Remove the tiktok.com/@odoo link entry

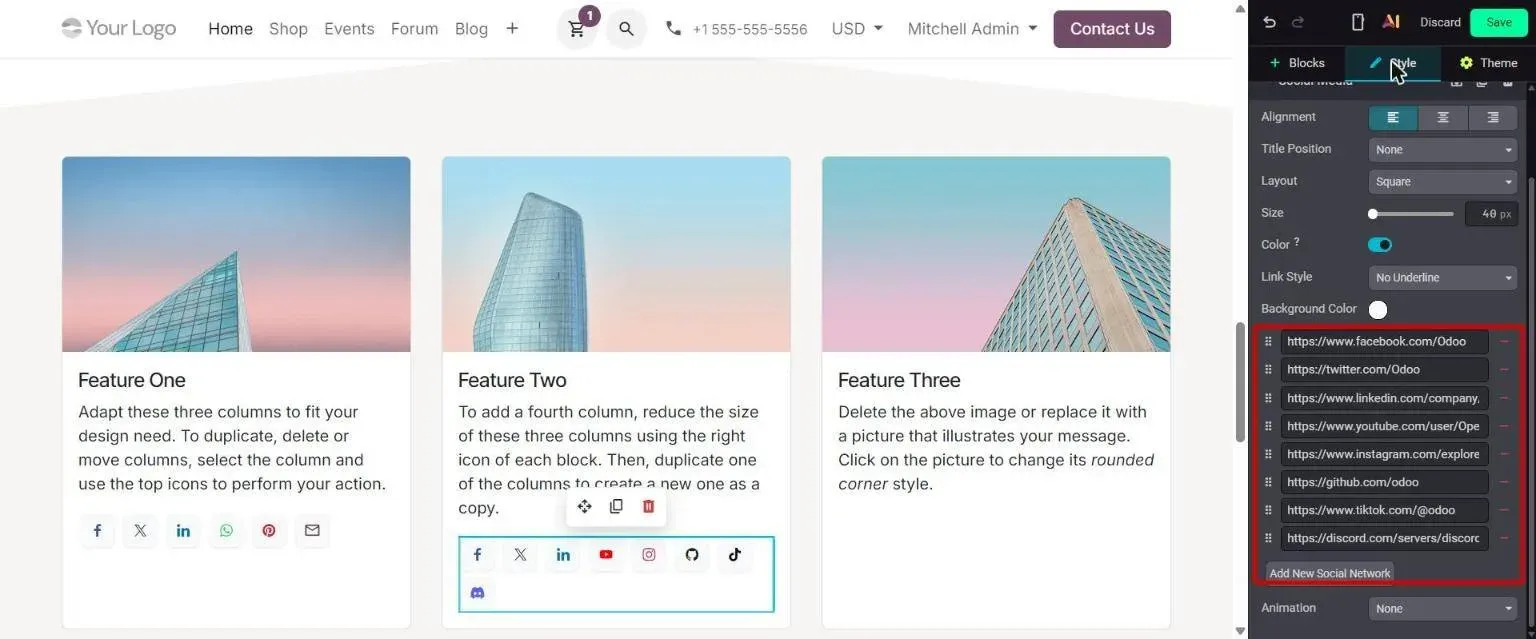[x=1504, y=510]
